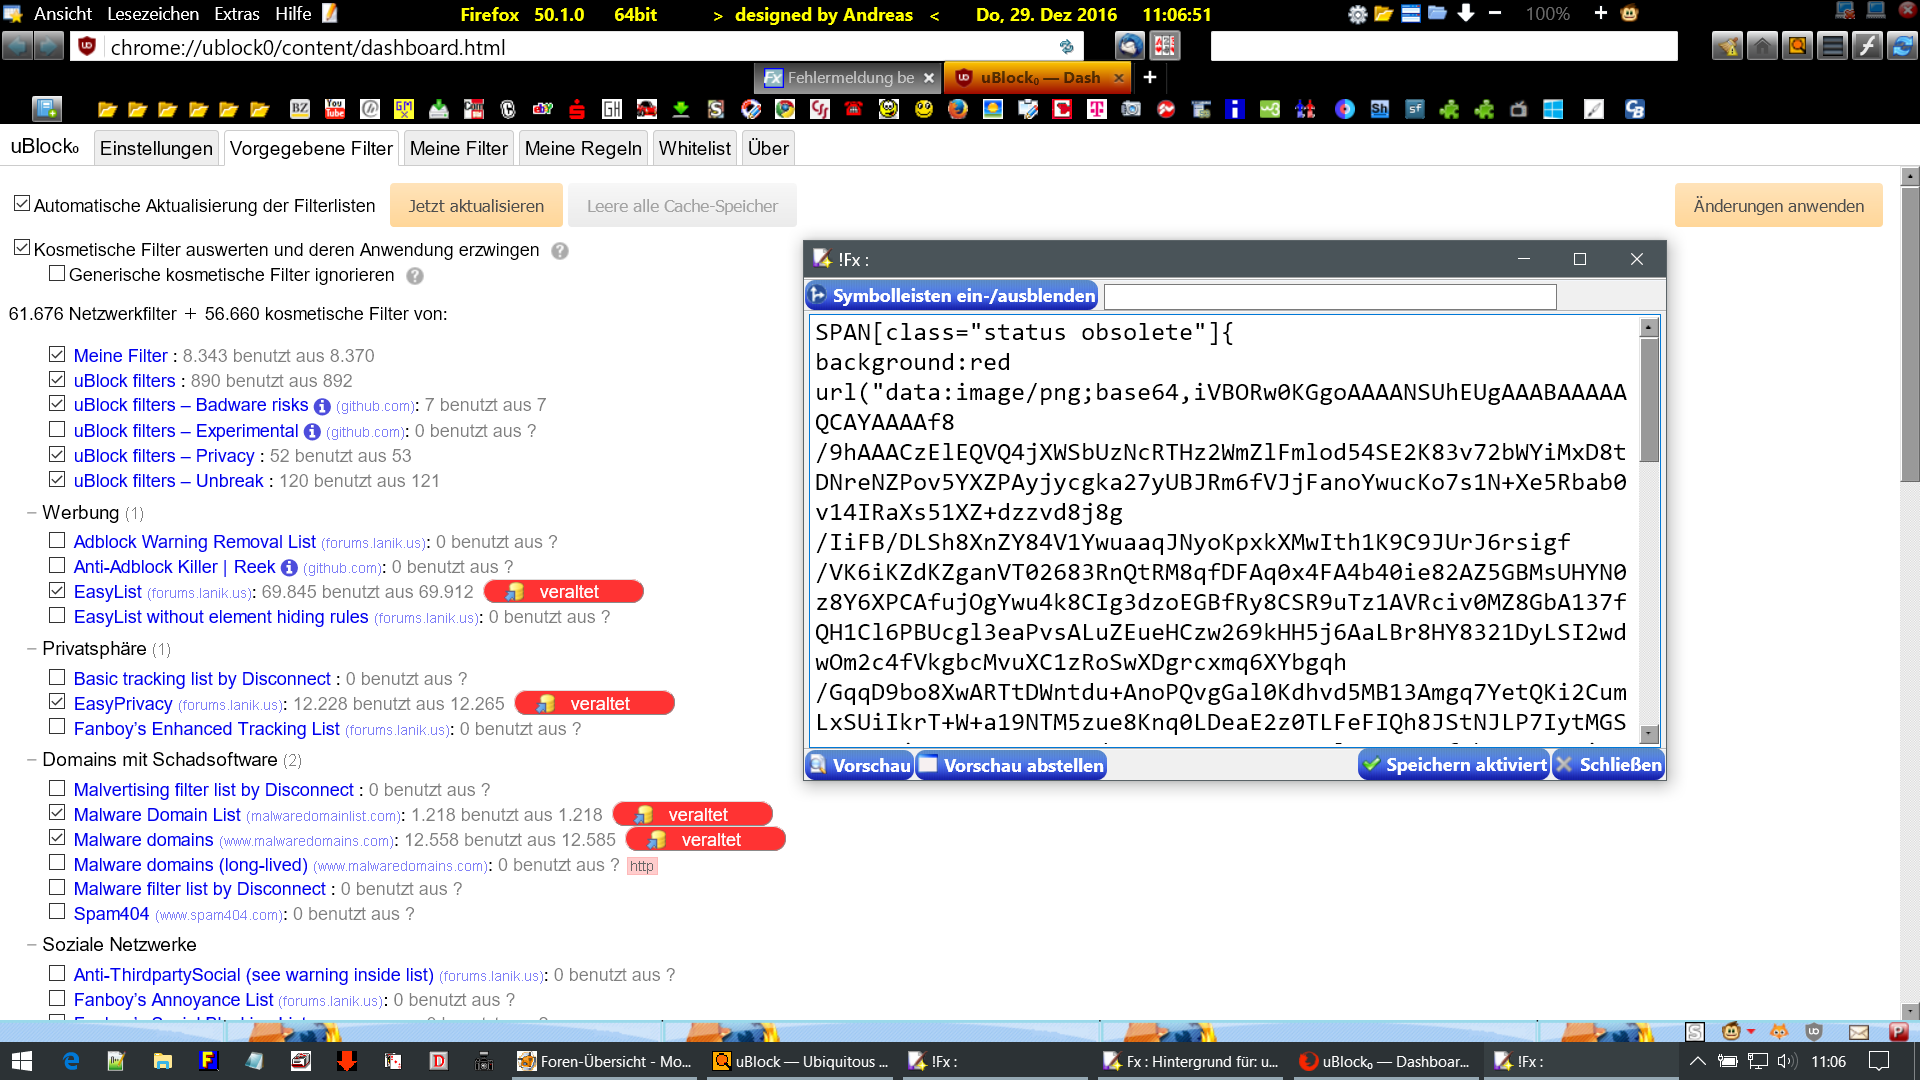Collapse Domains mit Schadsoftware group
Viewport: 1920px width, 1080px height.
point(32,760)
